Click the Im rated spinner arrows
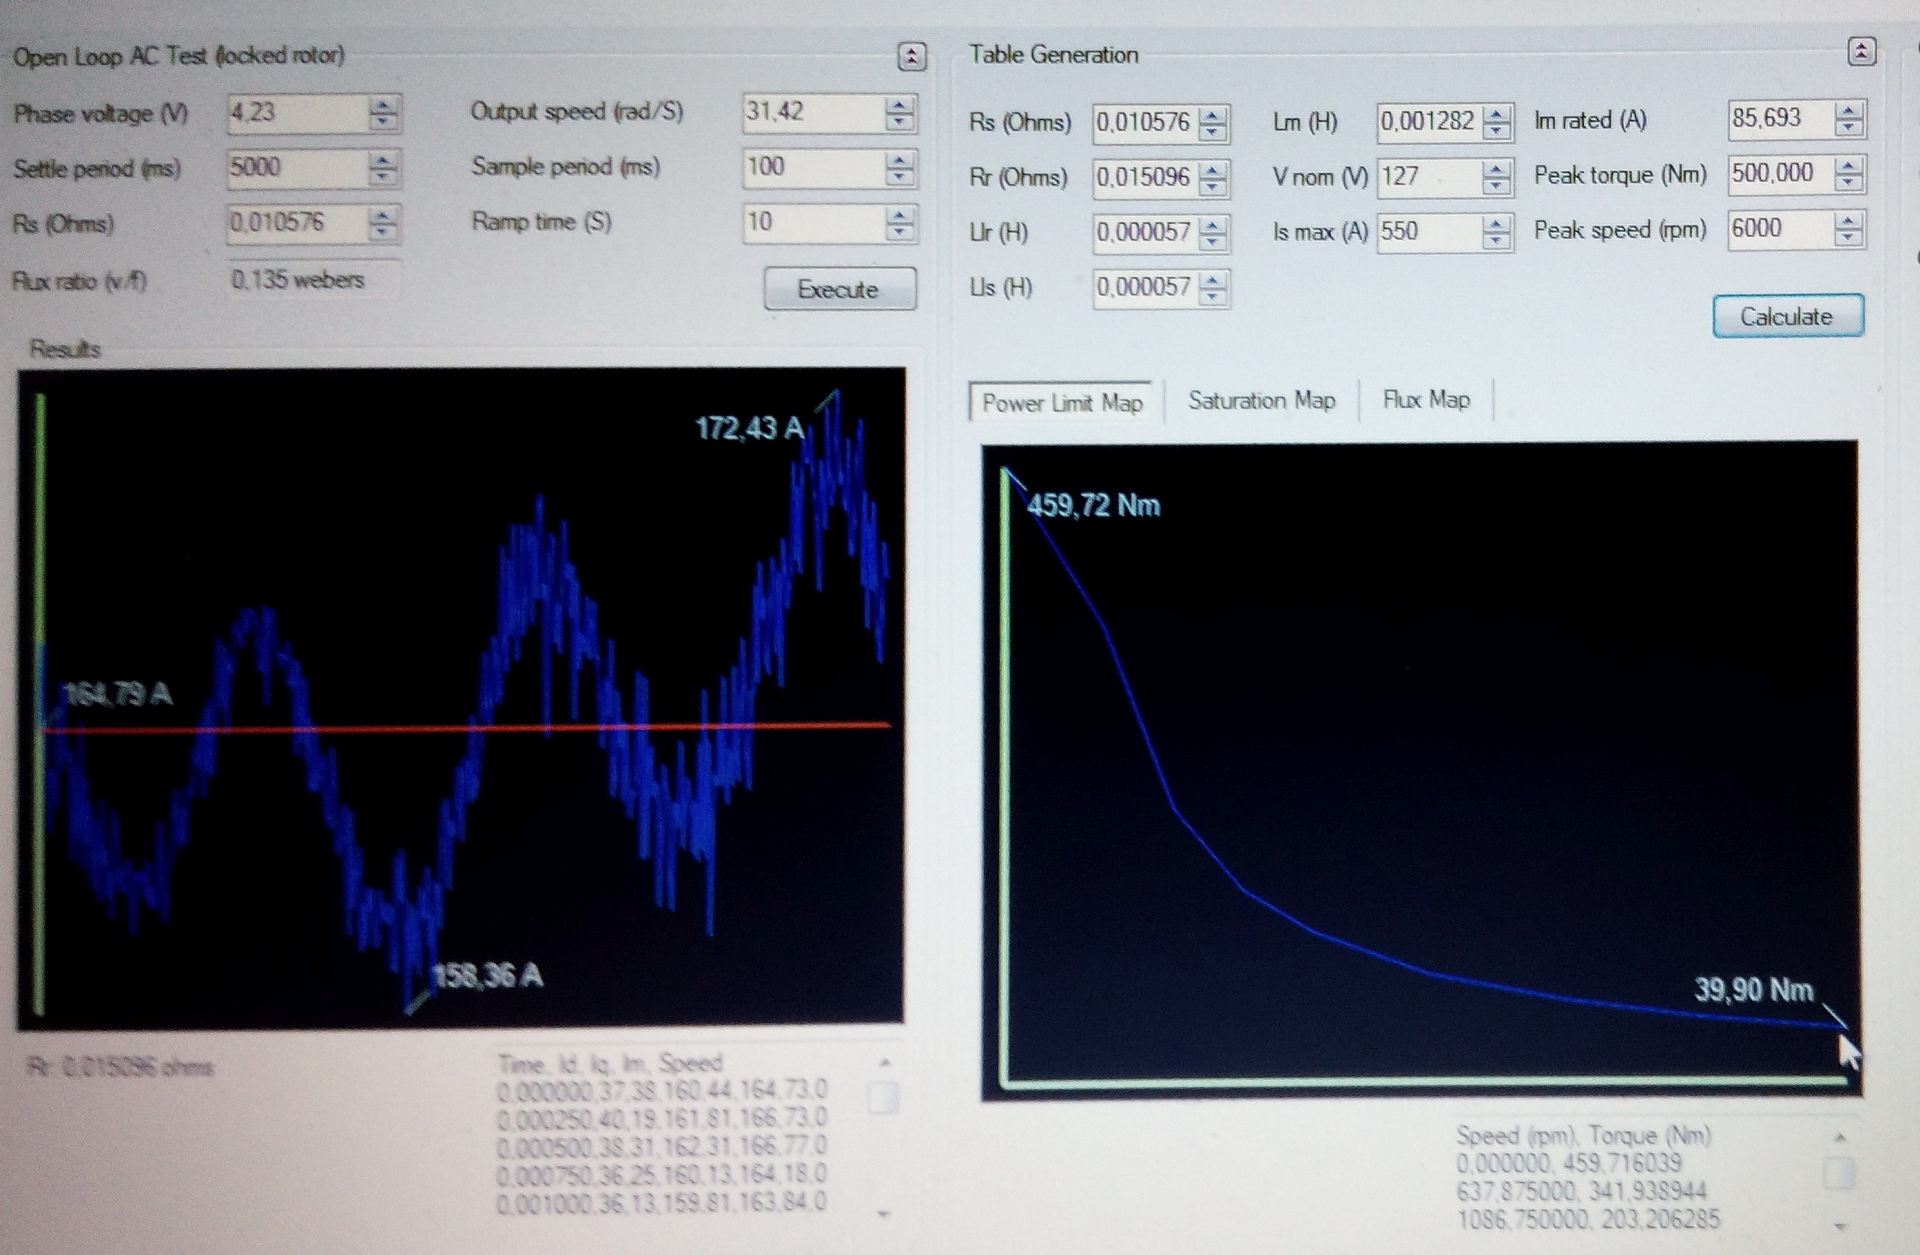 tap(1848, 119)
